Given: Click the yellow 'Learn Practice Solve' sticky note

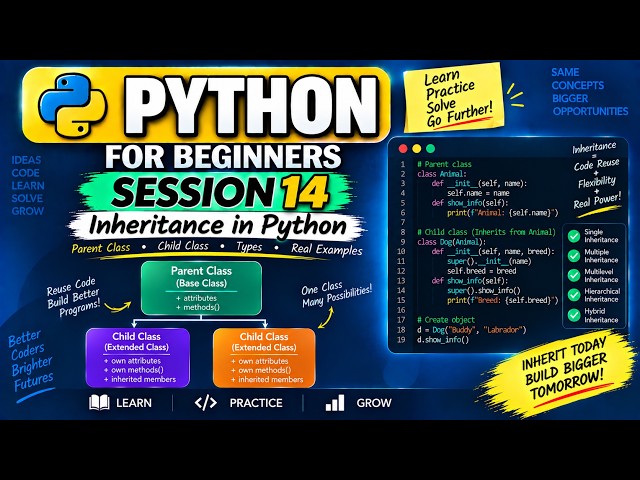Looking at the screenshot, I should [453, 98].
